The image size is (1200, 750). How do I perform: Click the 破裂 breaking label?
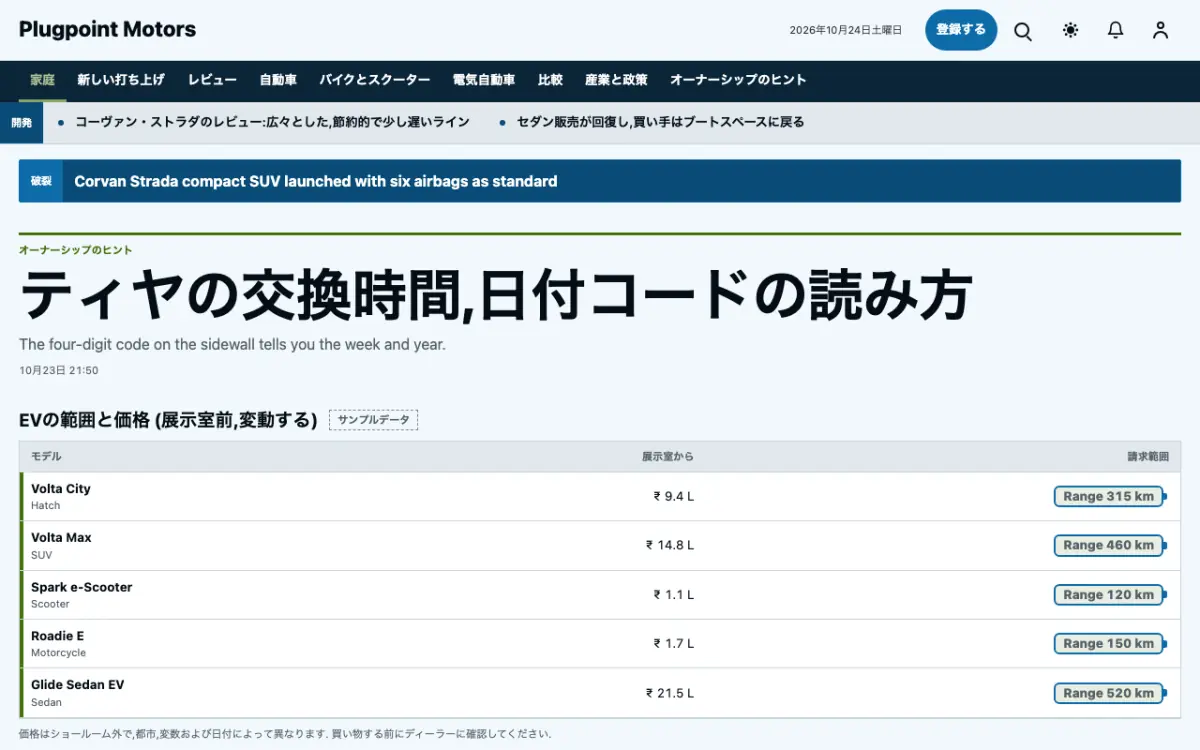[41, 181]
